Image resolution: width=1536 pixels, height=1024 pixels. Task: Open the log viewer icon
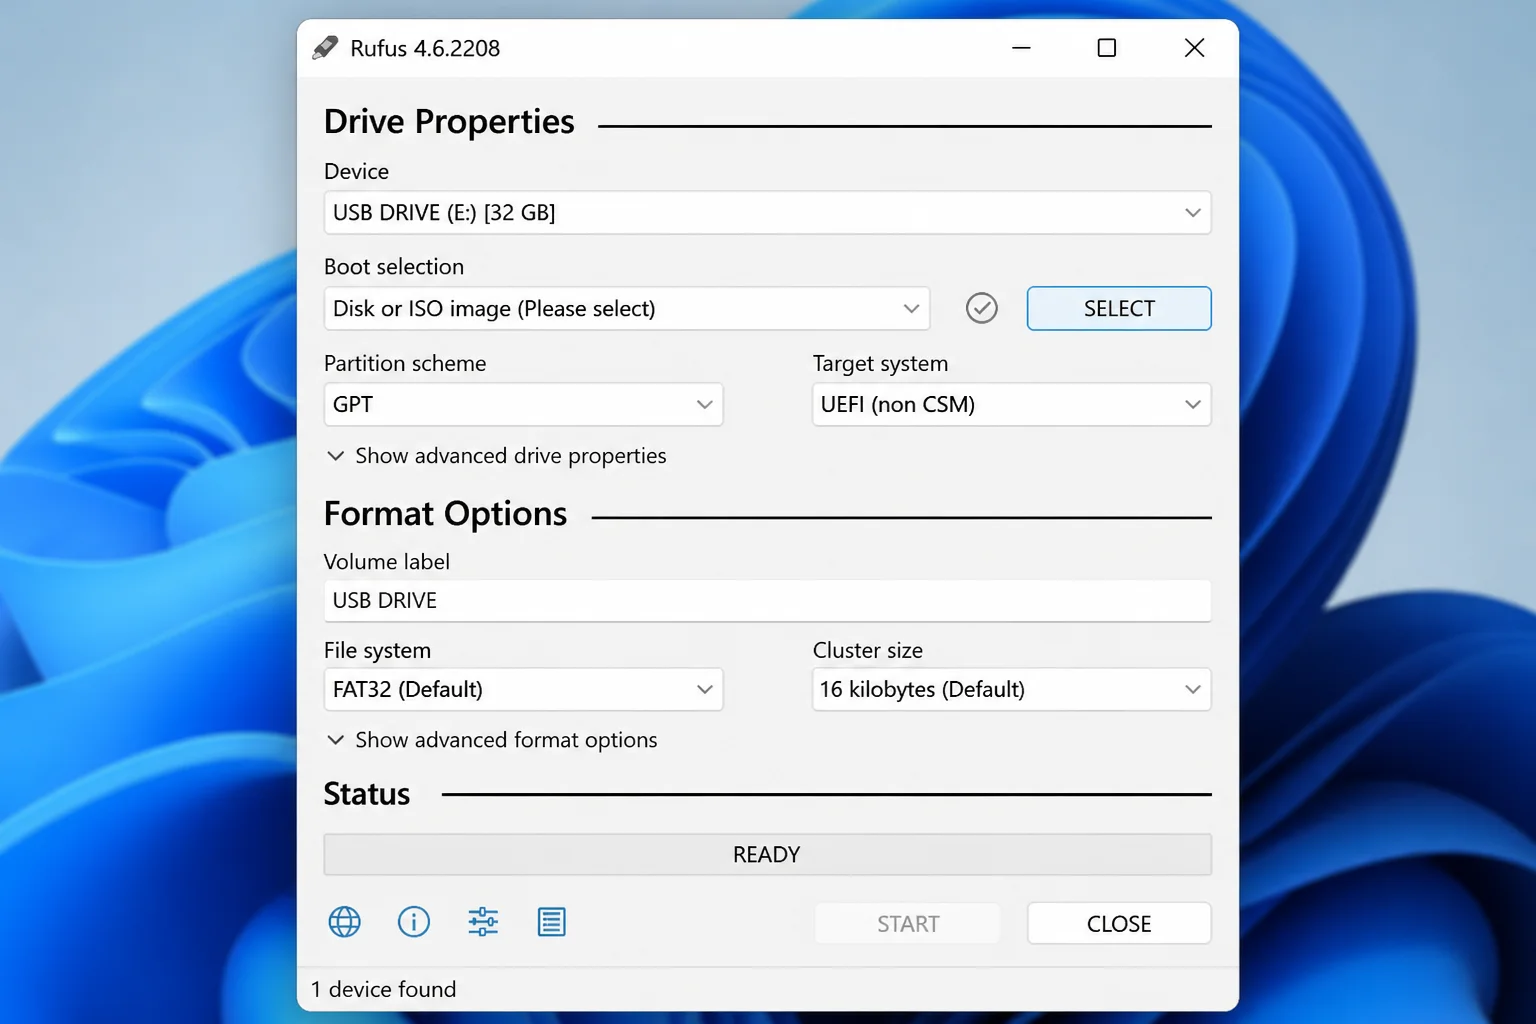point(551,922)
